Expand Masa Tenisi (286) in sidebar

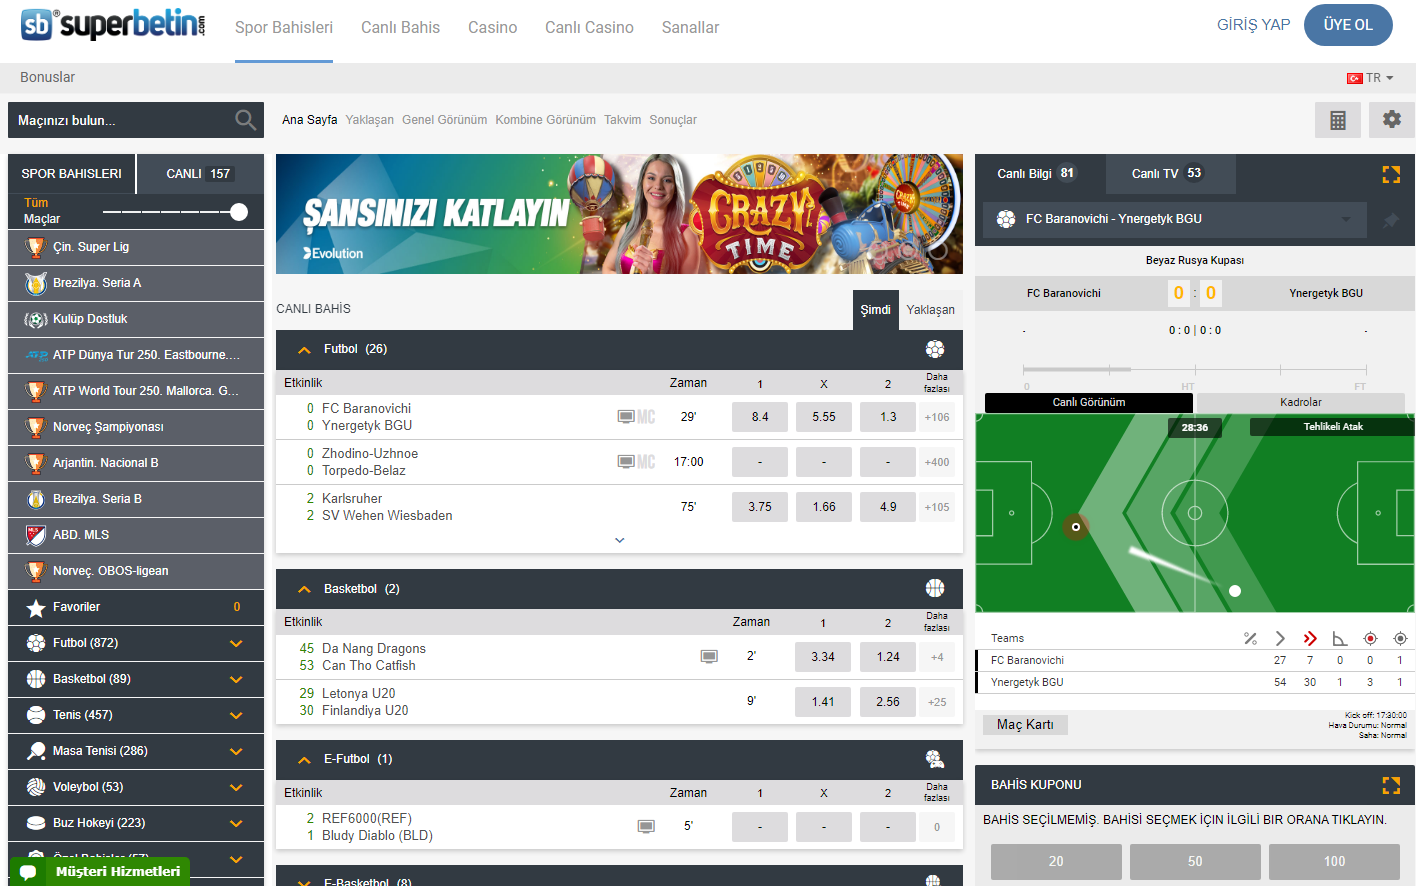point(237,751)
